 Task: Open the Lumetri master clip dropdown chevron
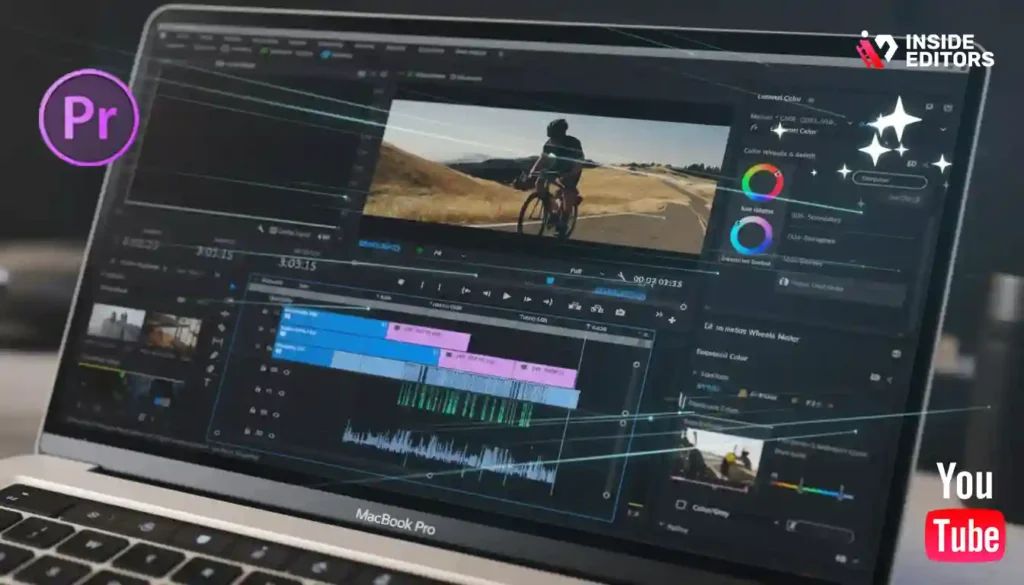[850, 123]
